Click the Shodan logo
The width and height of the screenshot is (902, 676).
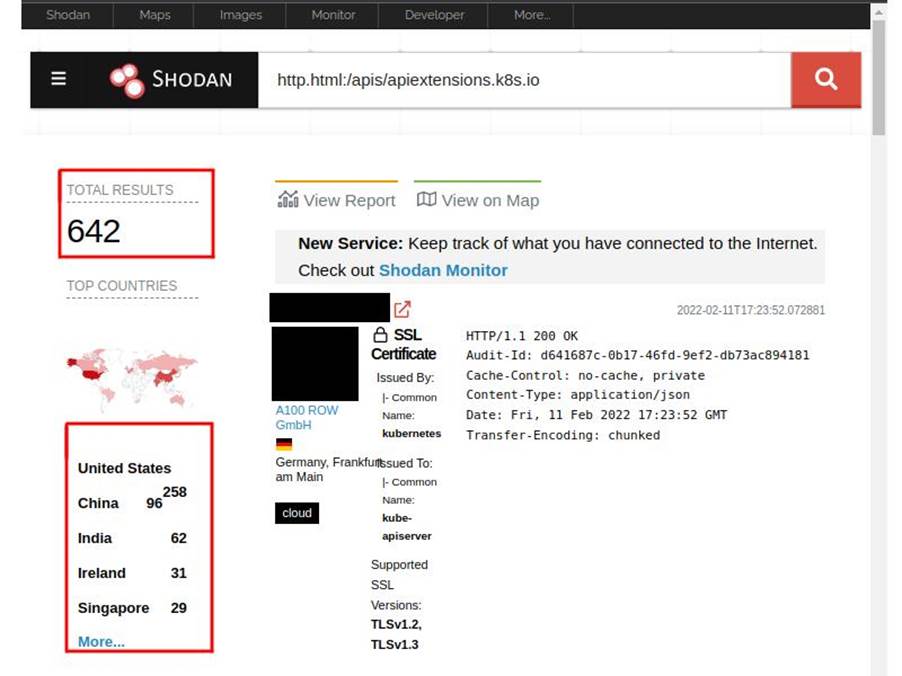click(x=171, y=80)
